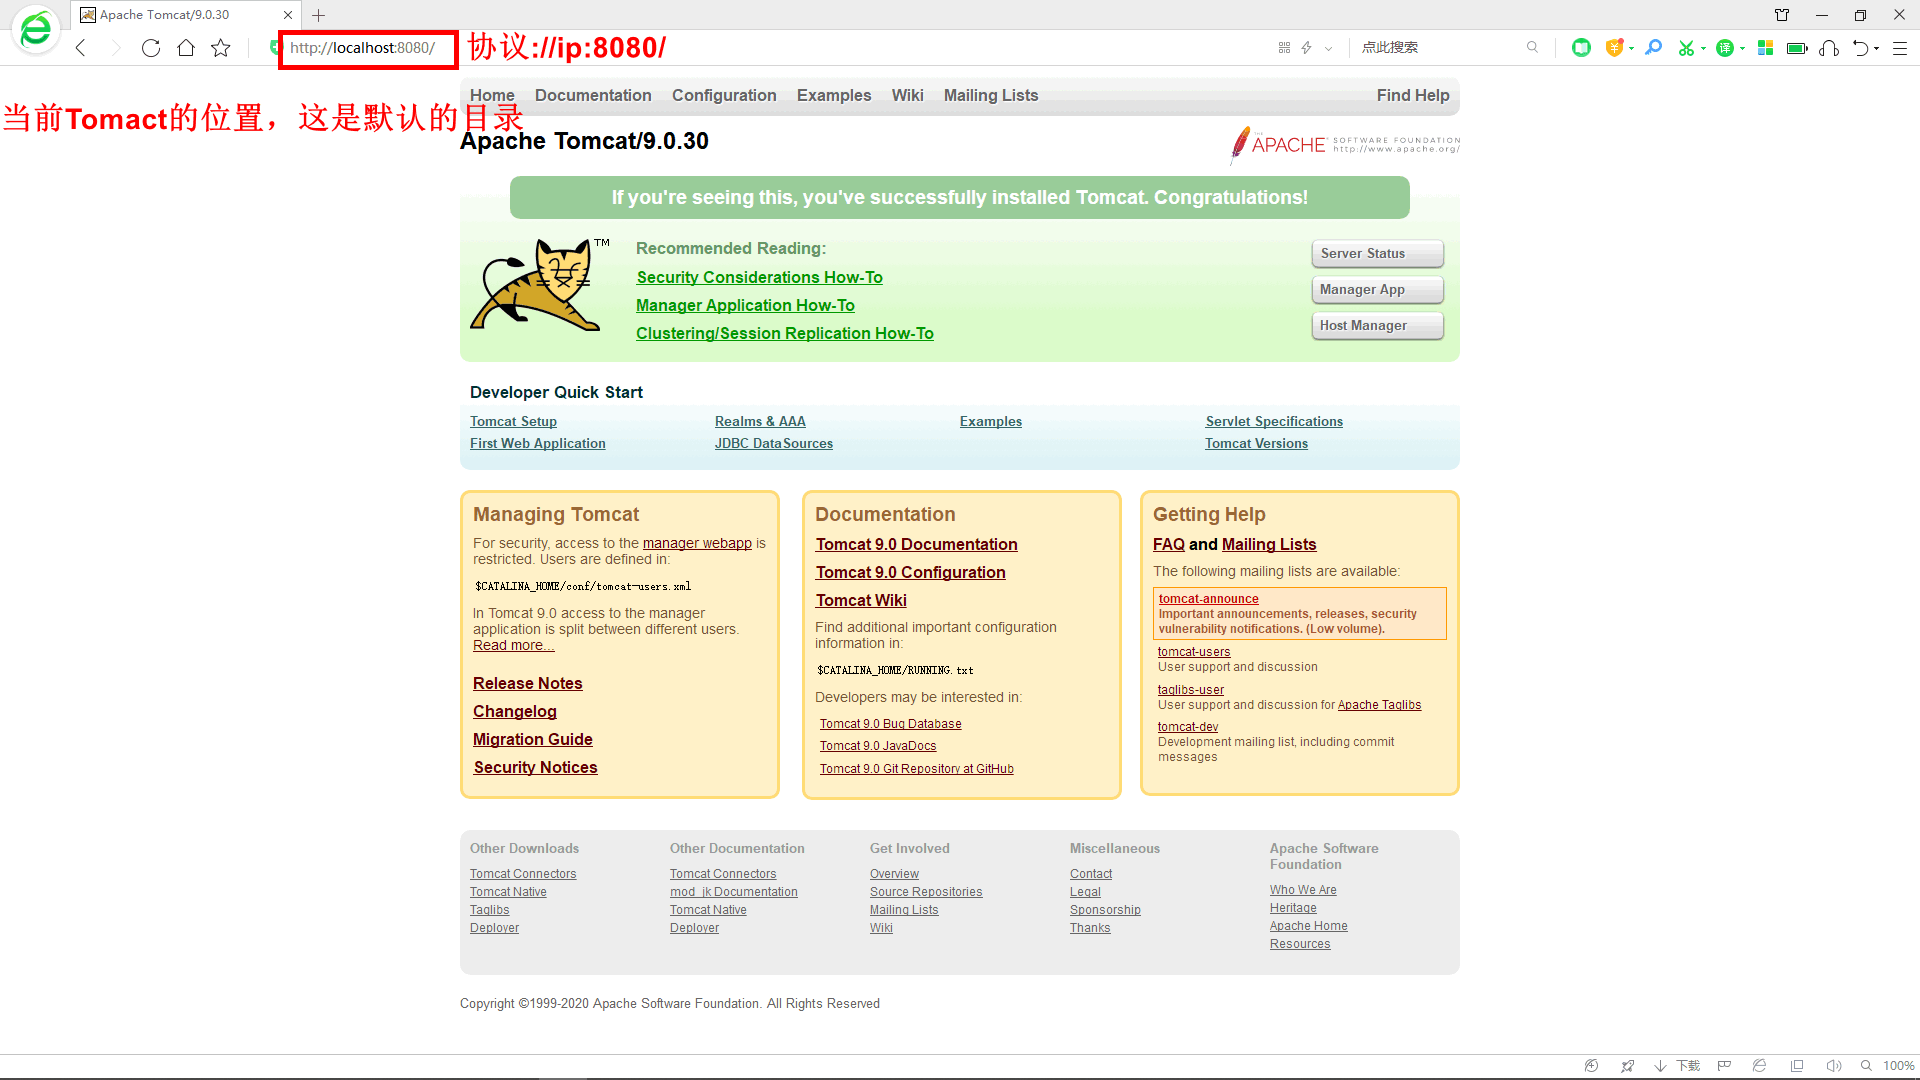
Task: Click the Tomcat cat logo image
Action: point(539,285)
